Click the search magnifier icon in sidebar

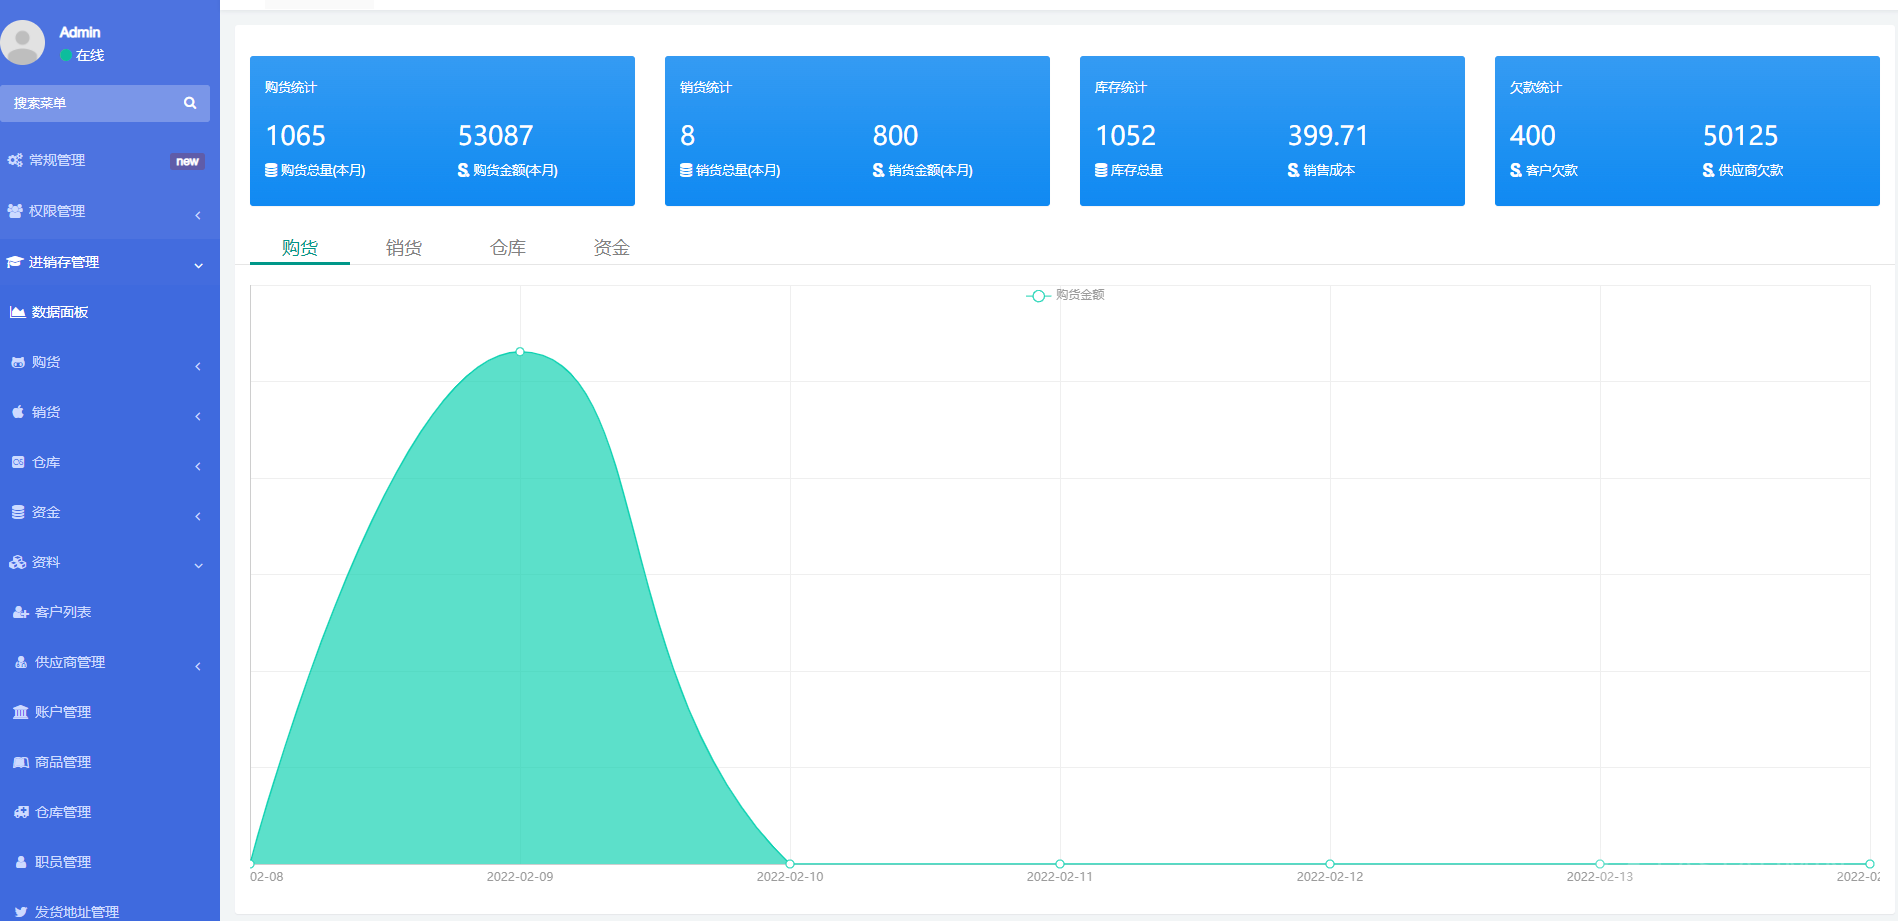click(x=190, y=103)
